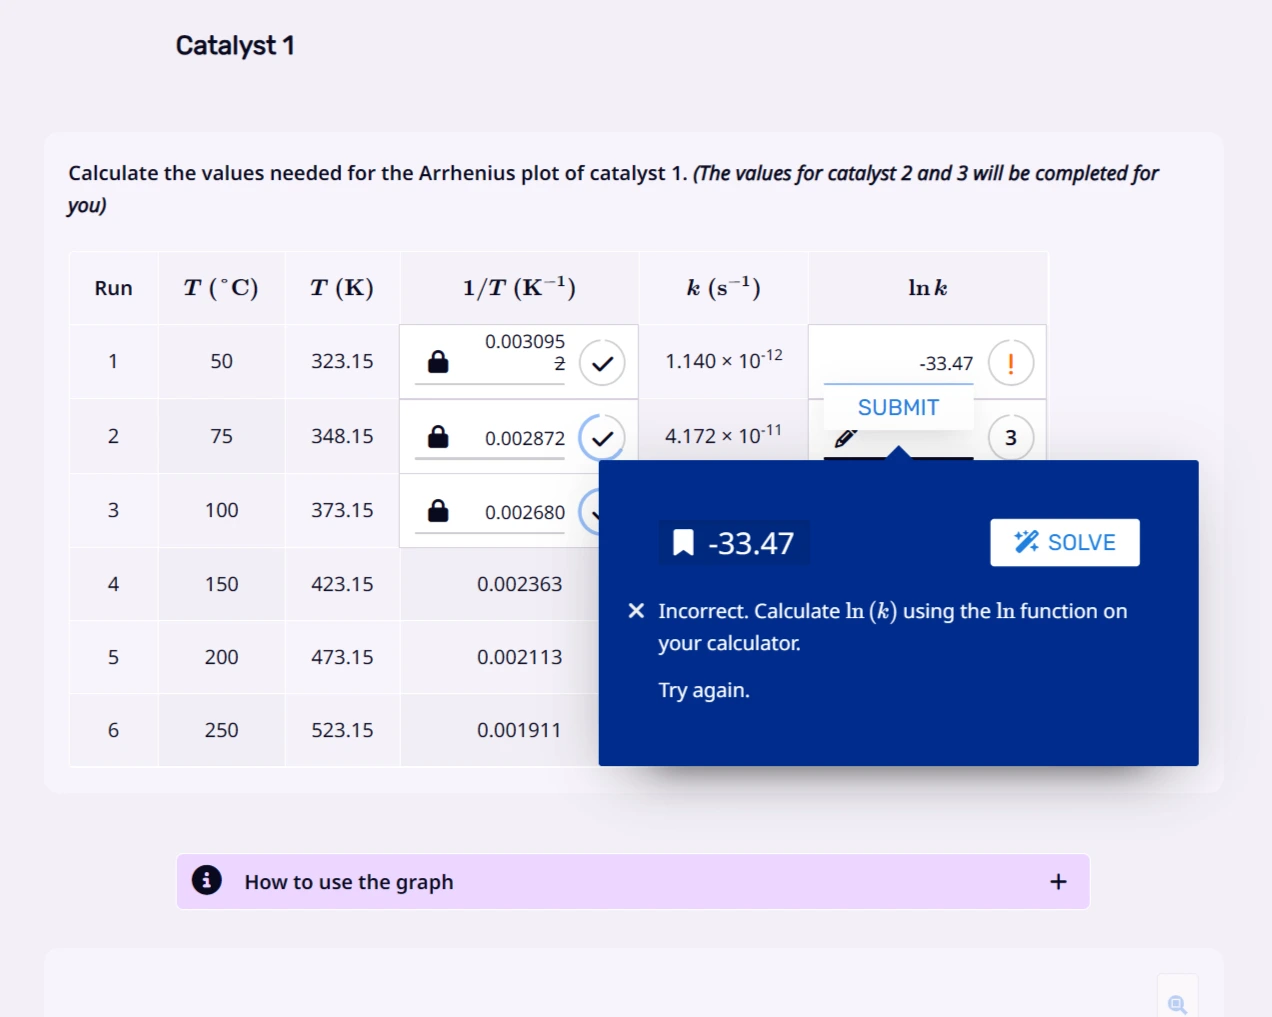The image size is (1272, 1017).
Task: Expand the How to use the graph section
Action: coord(633,881)
